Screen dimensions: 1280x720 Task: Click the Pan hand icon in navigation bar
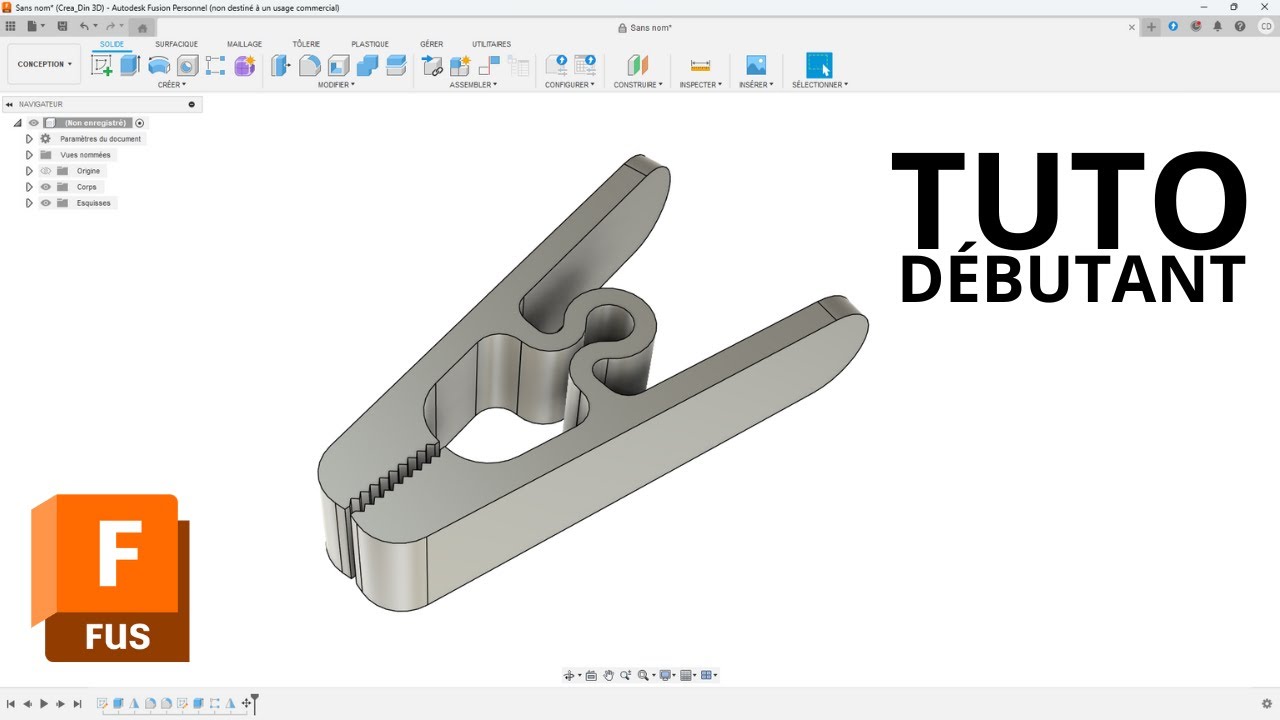coord(608,676)
